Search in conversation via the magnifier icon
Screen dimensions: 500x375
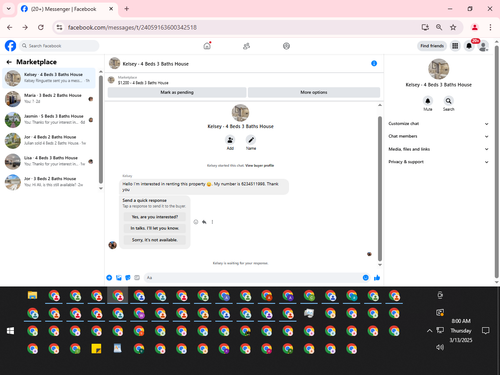(x=448, y=101)
